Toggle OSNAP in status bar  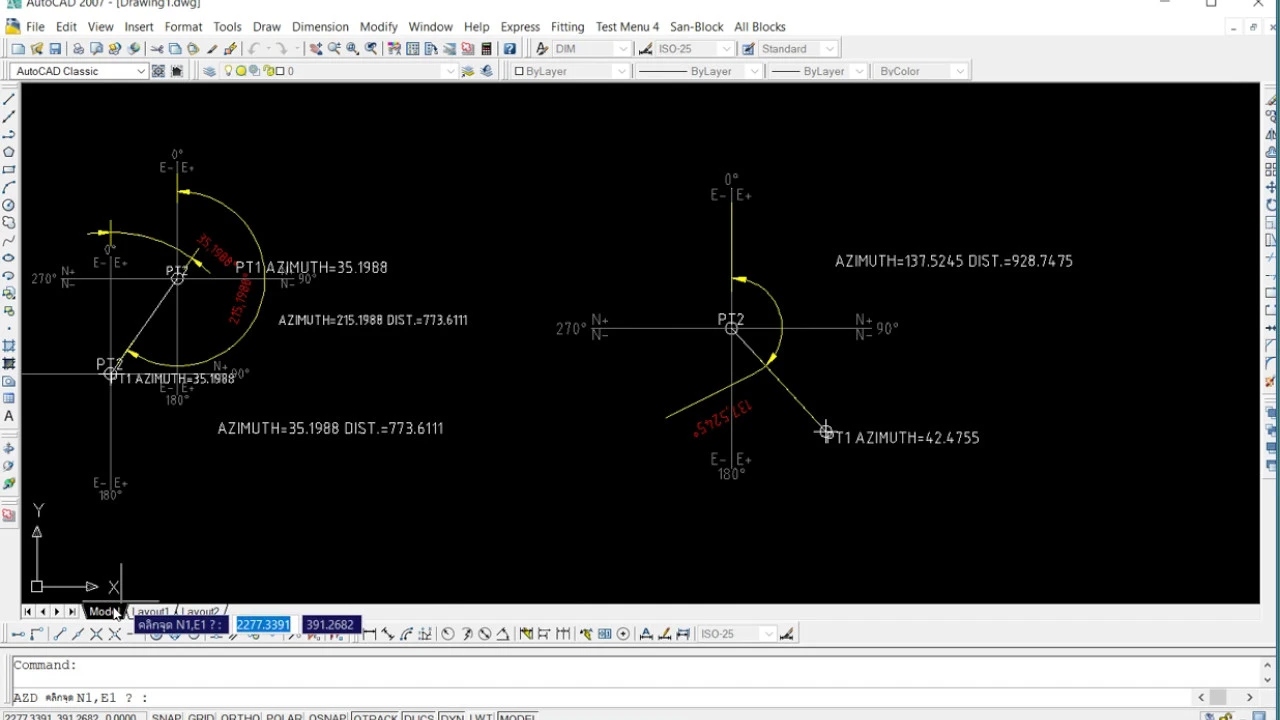(x=327, y=717)
